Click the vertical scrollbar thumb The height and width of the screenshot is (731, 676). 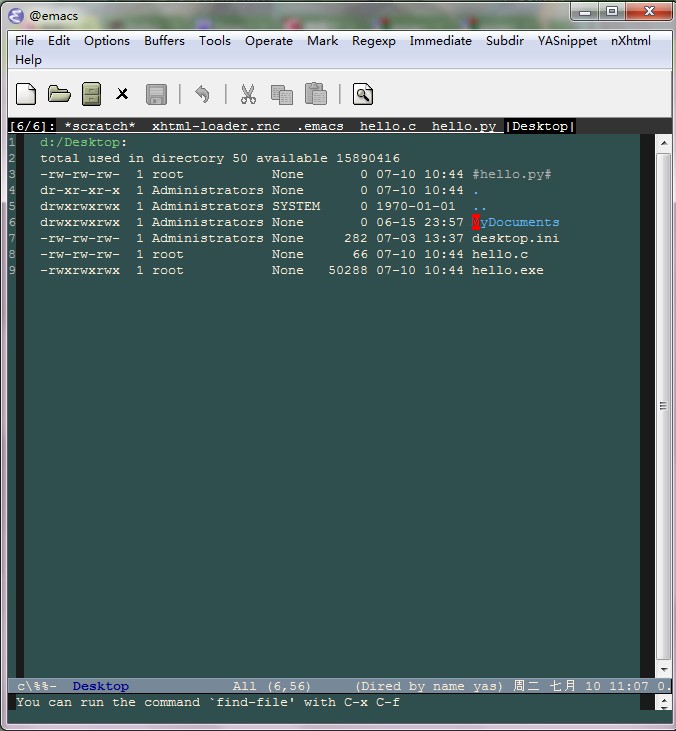pyautogui.click(x=663, y=406)
